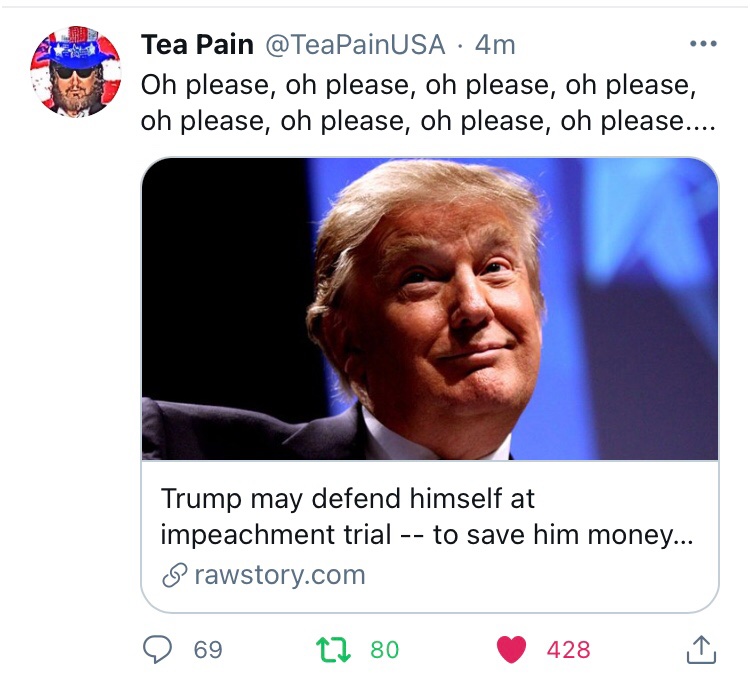Click the reply speech bubble icon
This screenshot has width=750, height=674.
point(158,650)
